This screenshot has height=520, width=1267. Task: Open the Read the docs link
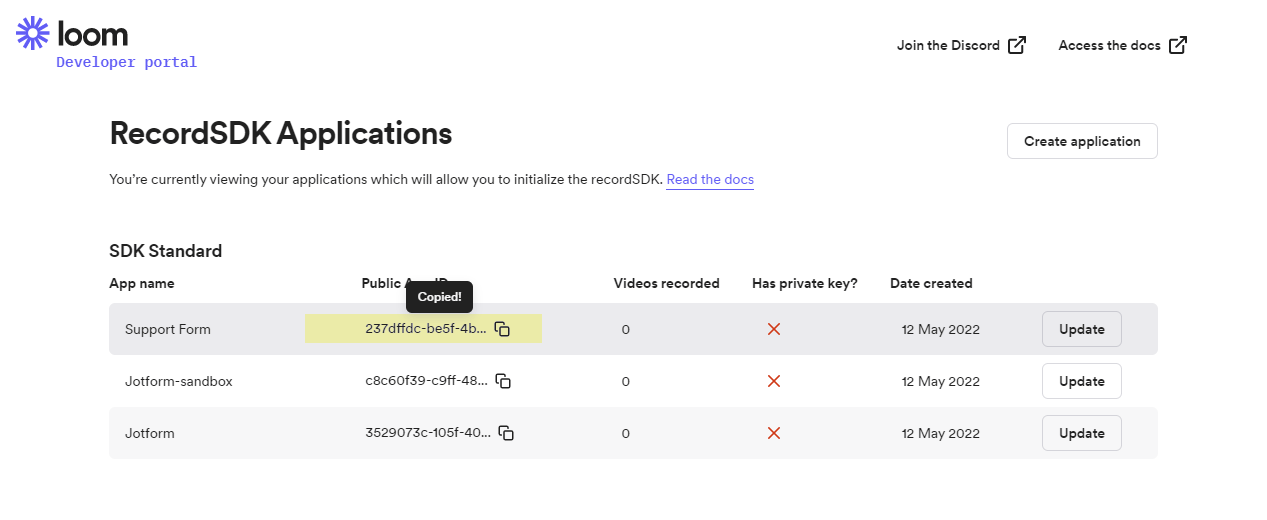click(x=710, y=180)
